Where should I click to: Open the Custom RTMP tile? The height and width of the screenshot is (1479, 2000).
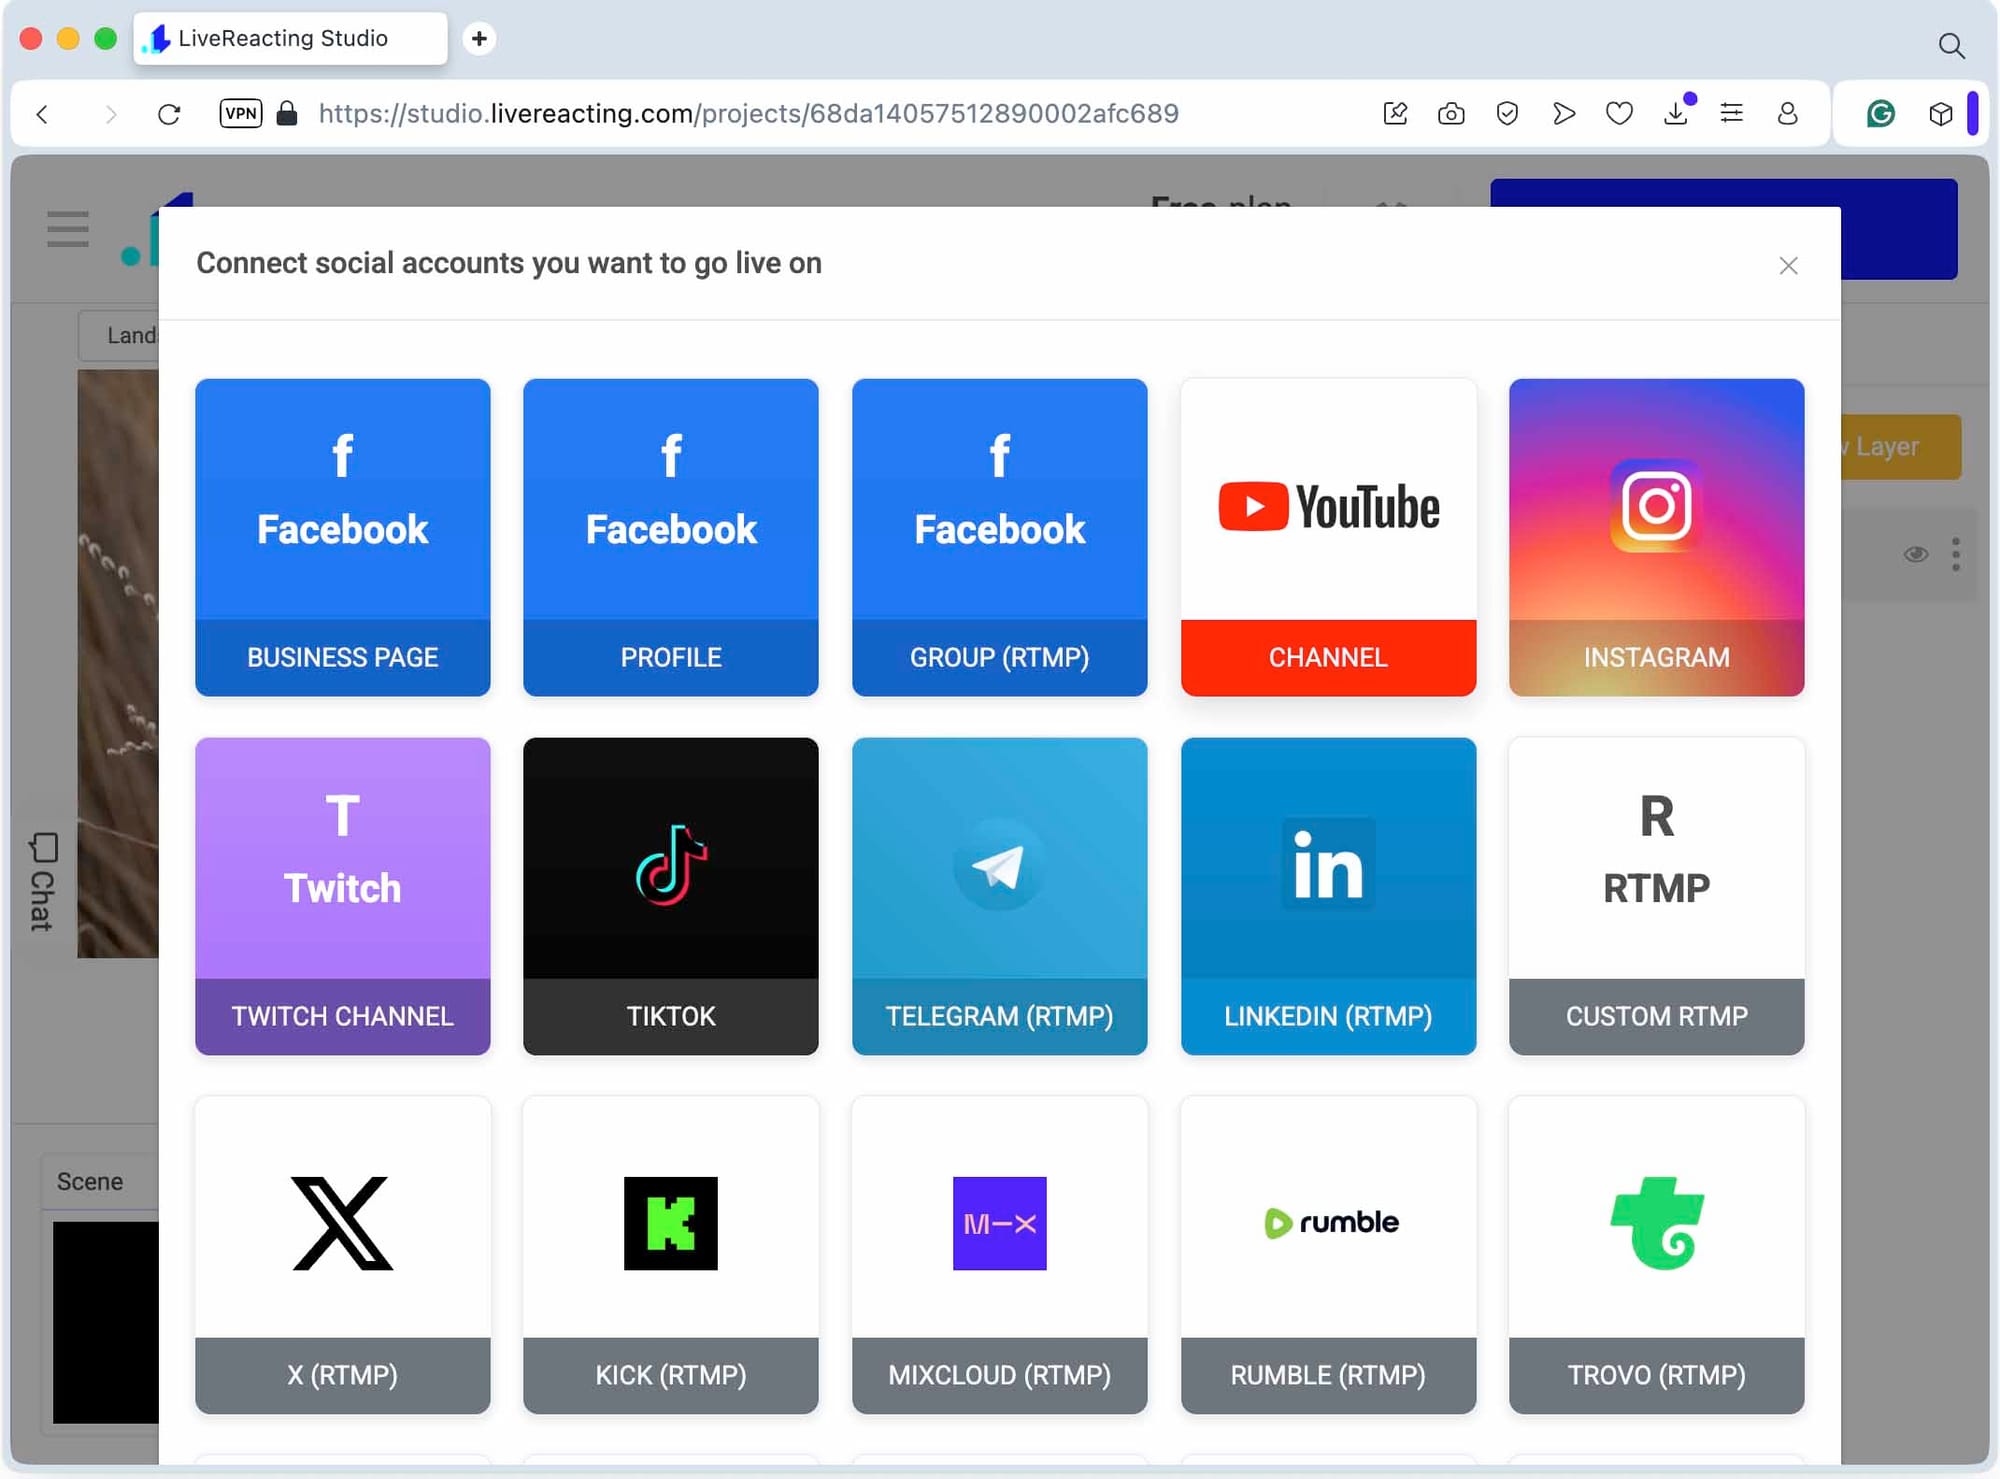[1656, 896]
